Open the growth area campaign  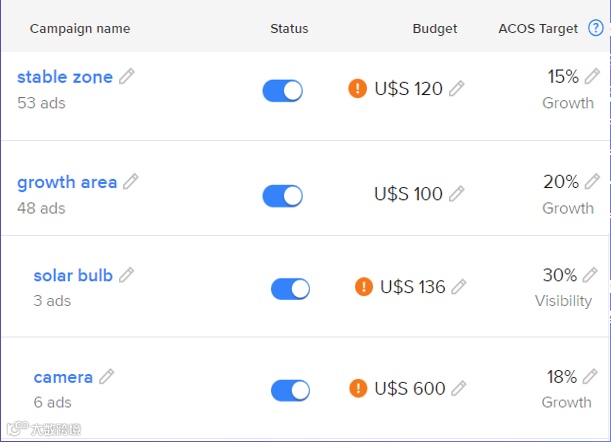(x=67, y=182)
